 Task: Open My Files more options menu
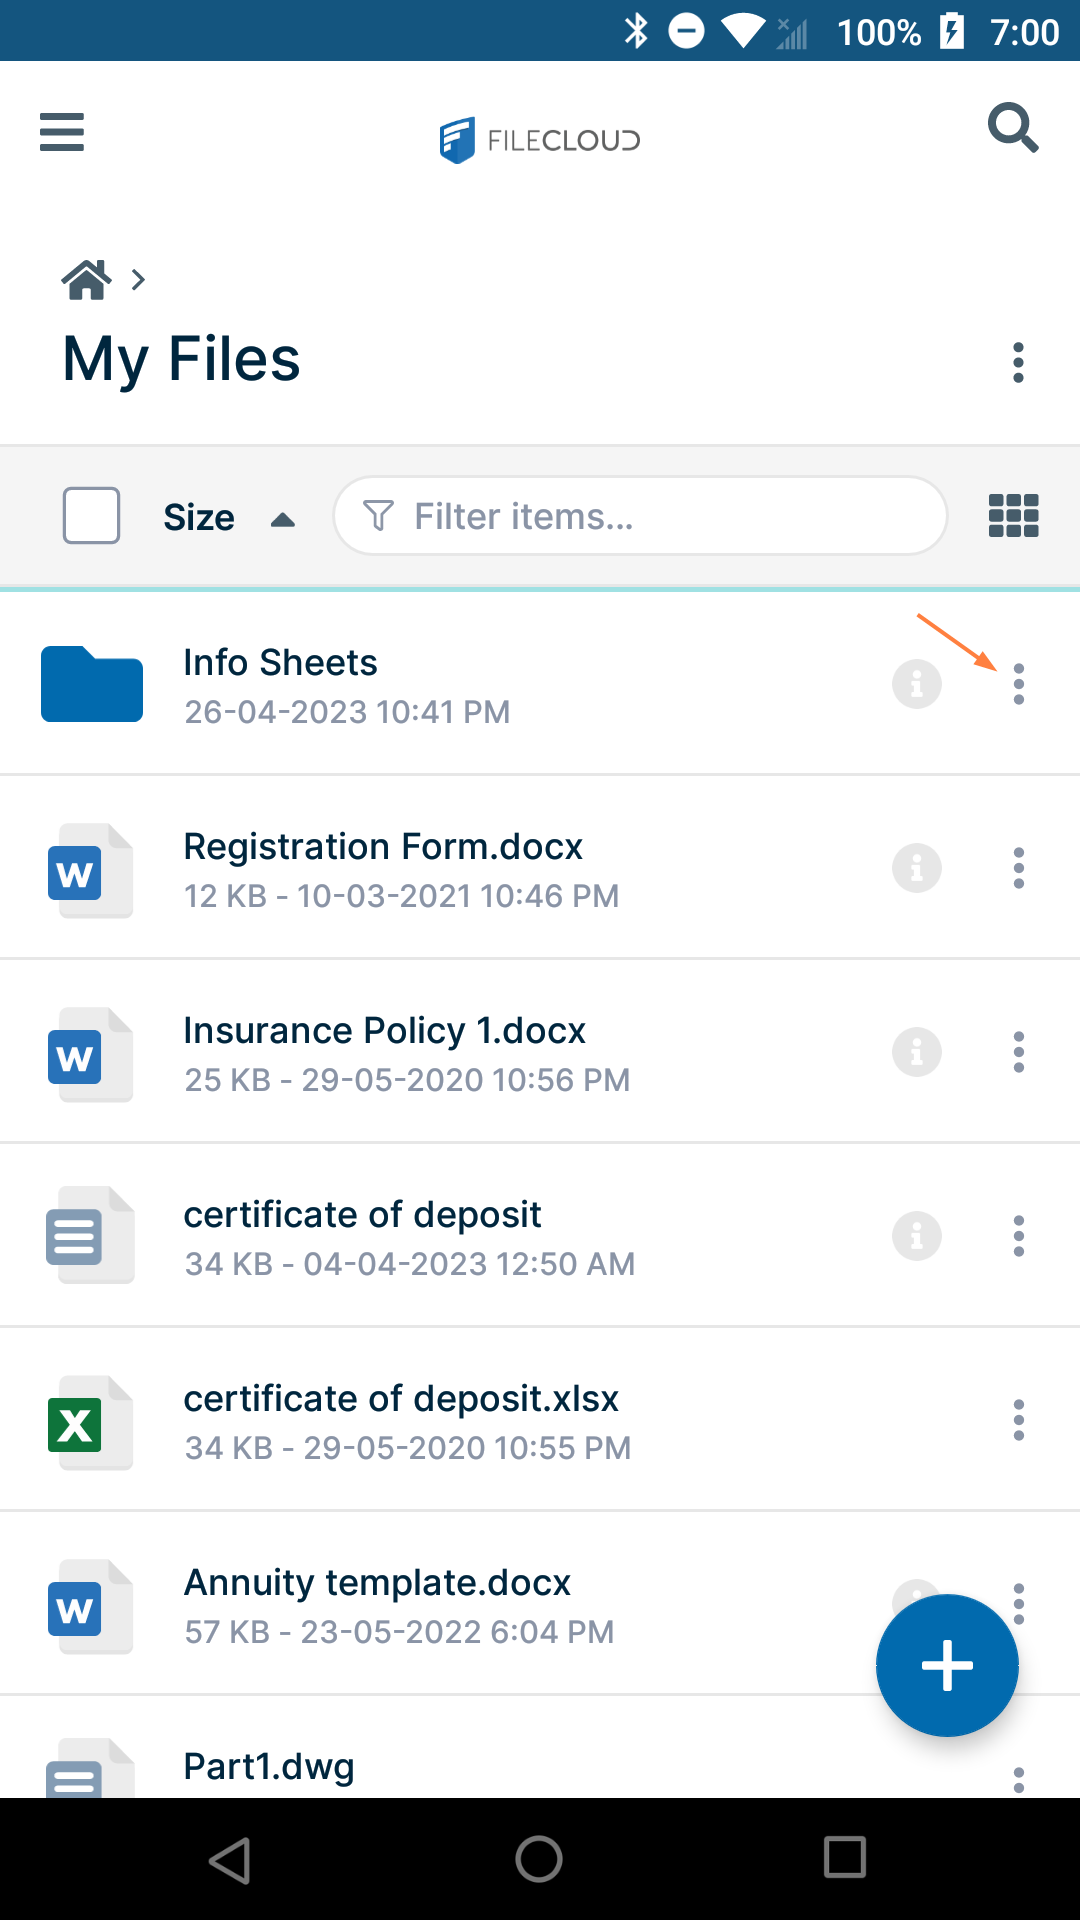click(x=1018, y=362)
